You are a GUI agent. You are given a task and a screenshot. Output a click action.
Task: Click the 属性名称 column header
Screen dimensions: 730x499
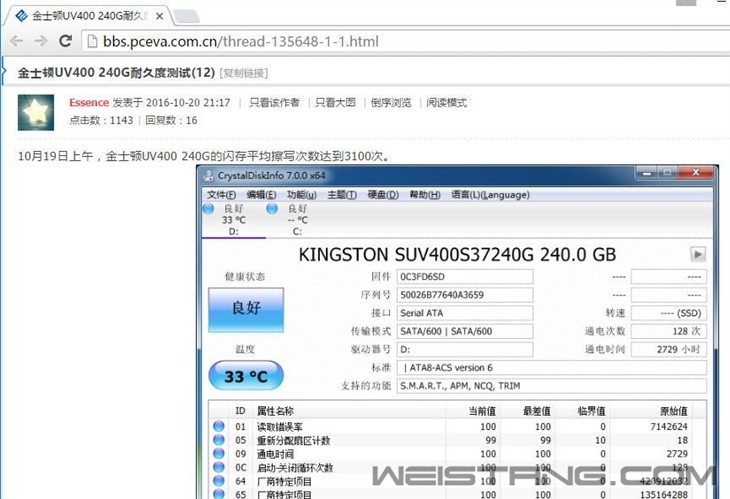coord(275,411)
